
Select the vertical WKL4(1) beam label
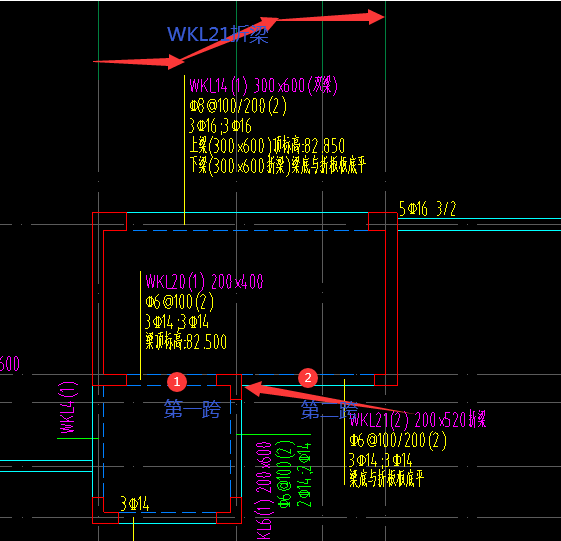click(x=68, y=408)
